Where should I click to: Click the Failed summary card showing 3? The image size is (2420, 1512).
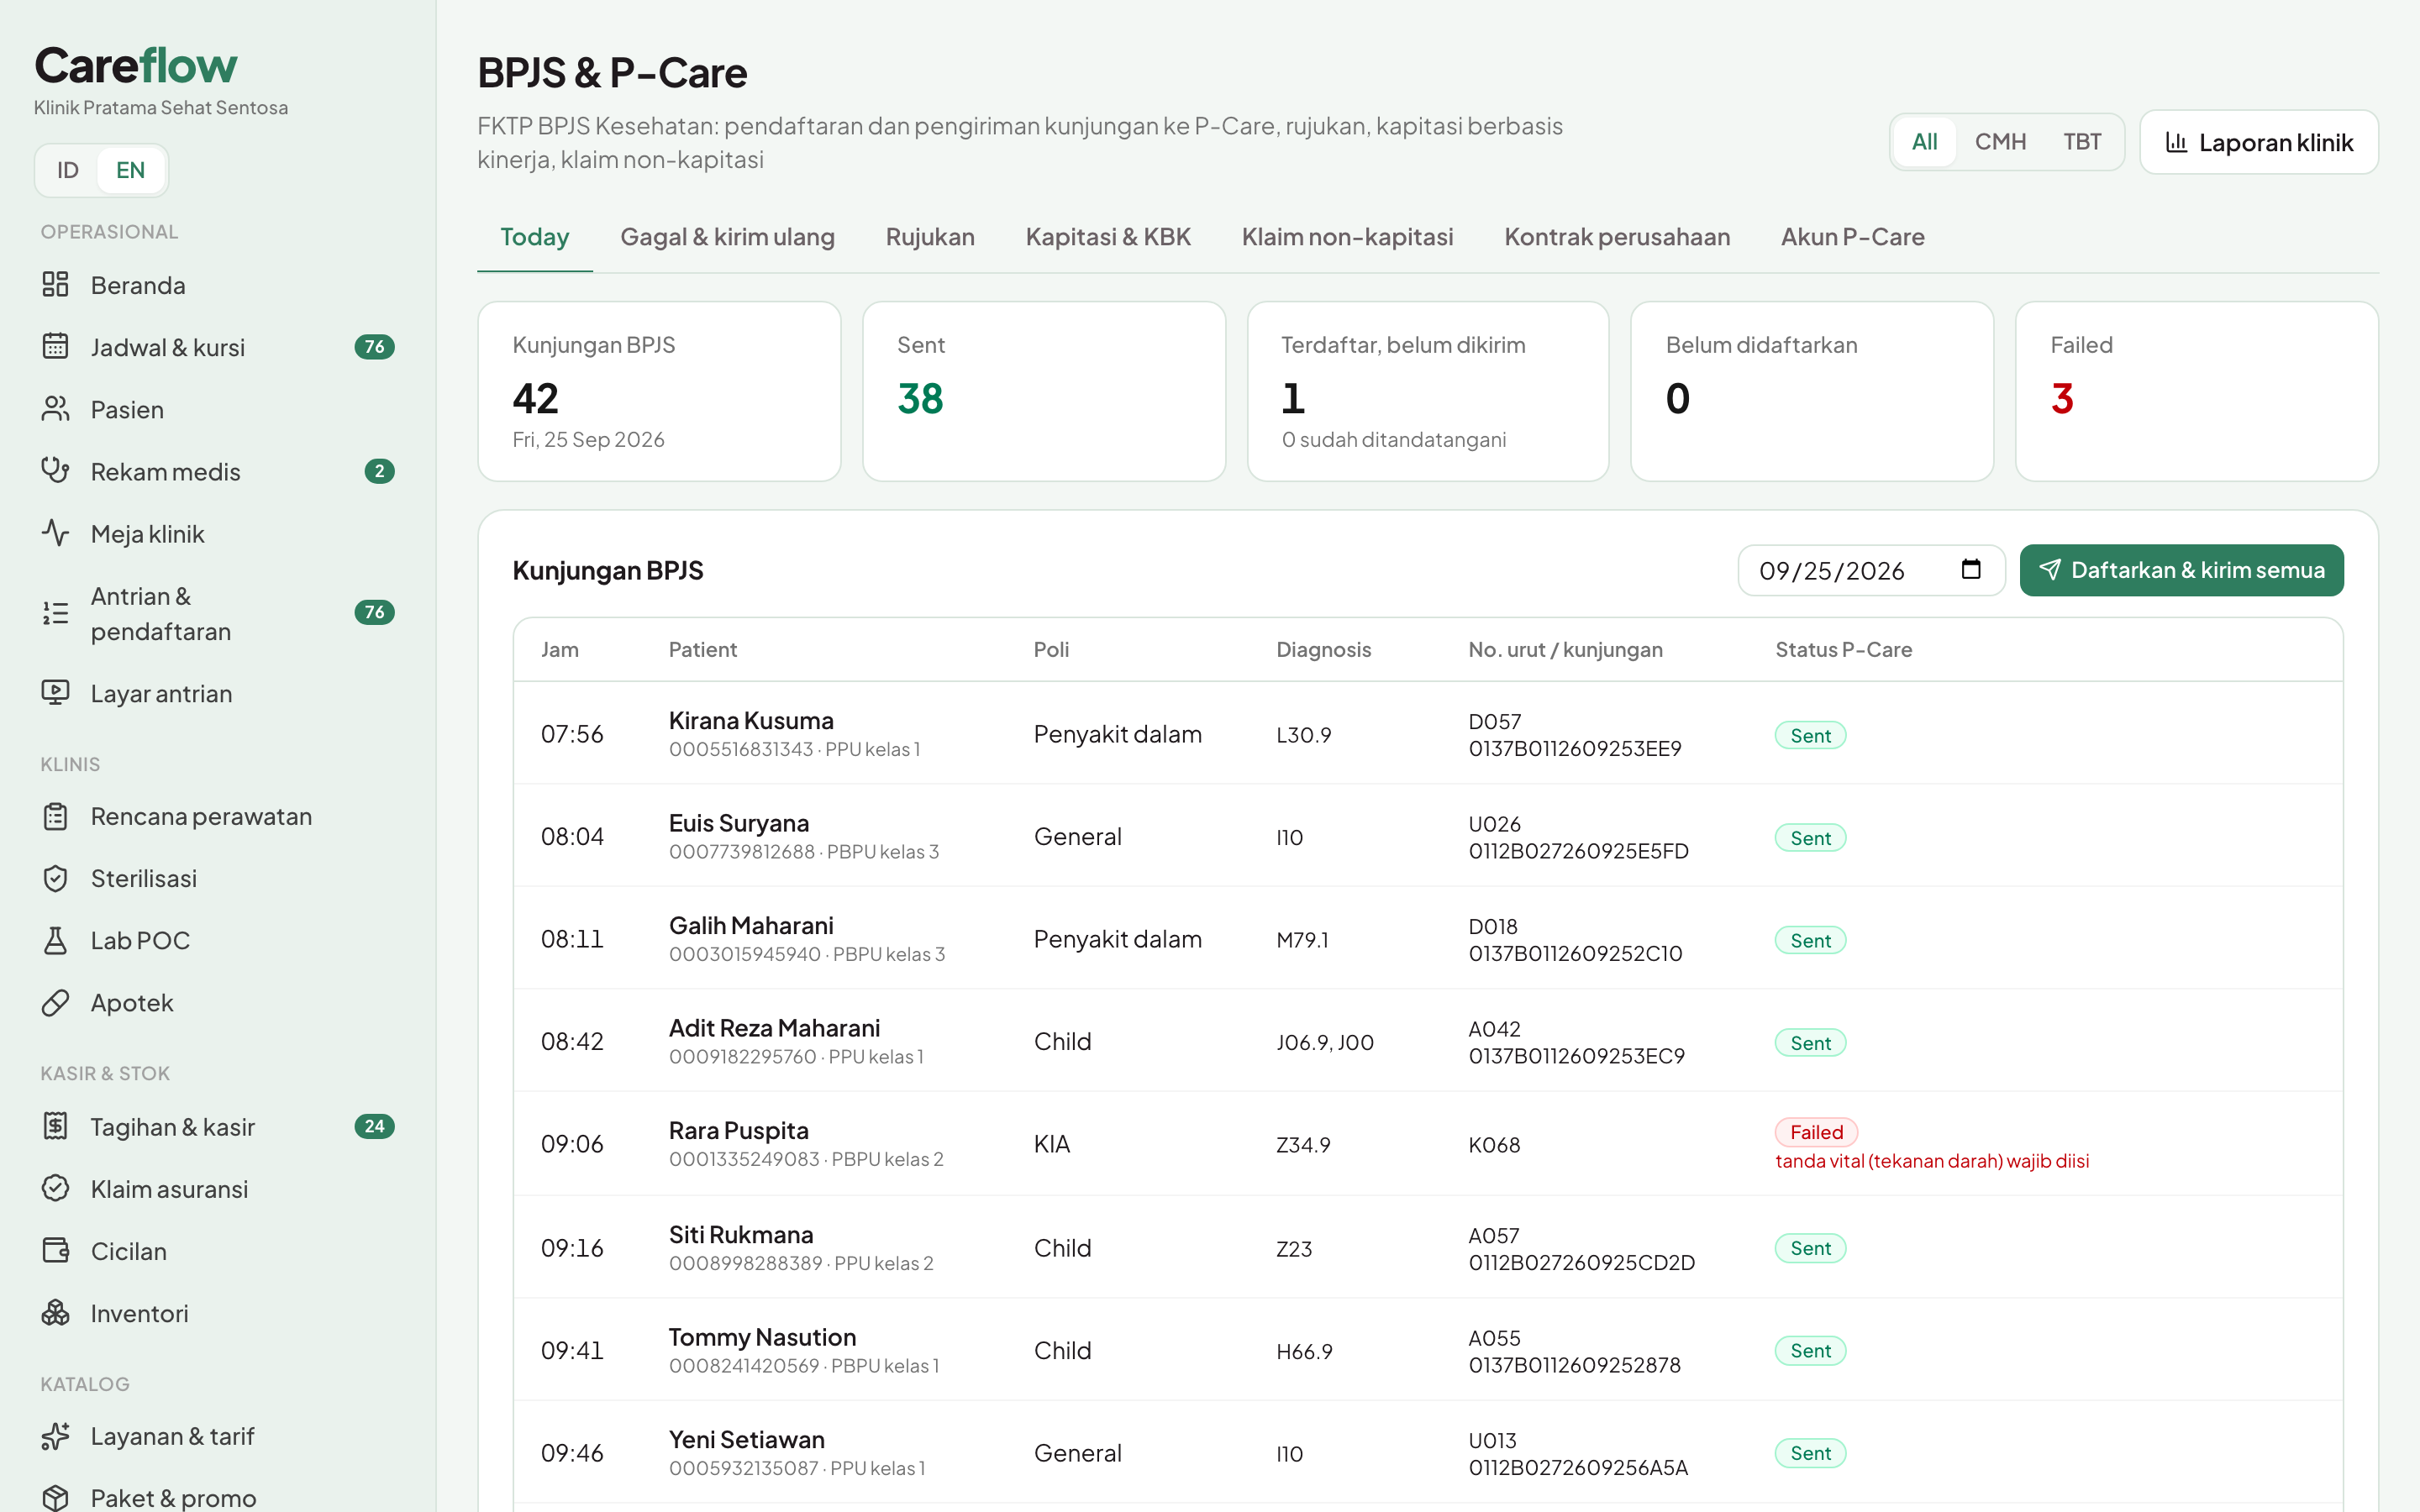pyautogui.click(x=2196, y=391)
